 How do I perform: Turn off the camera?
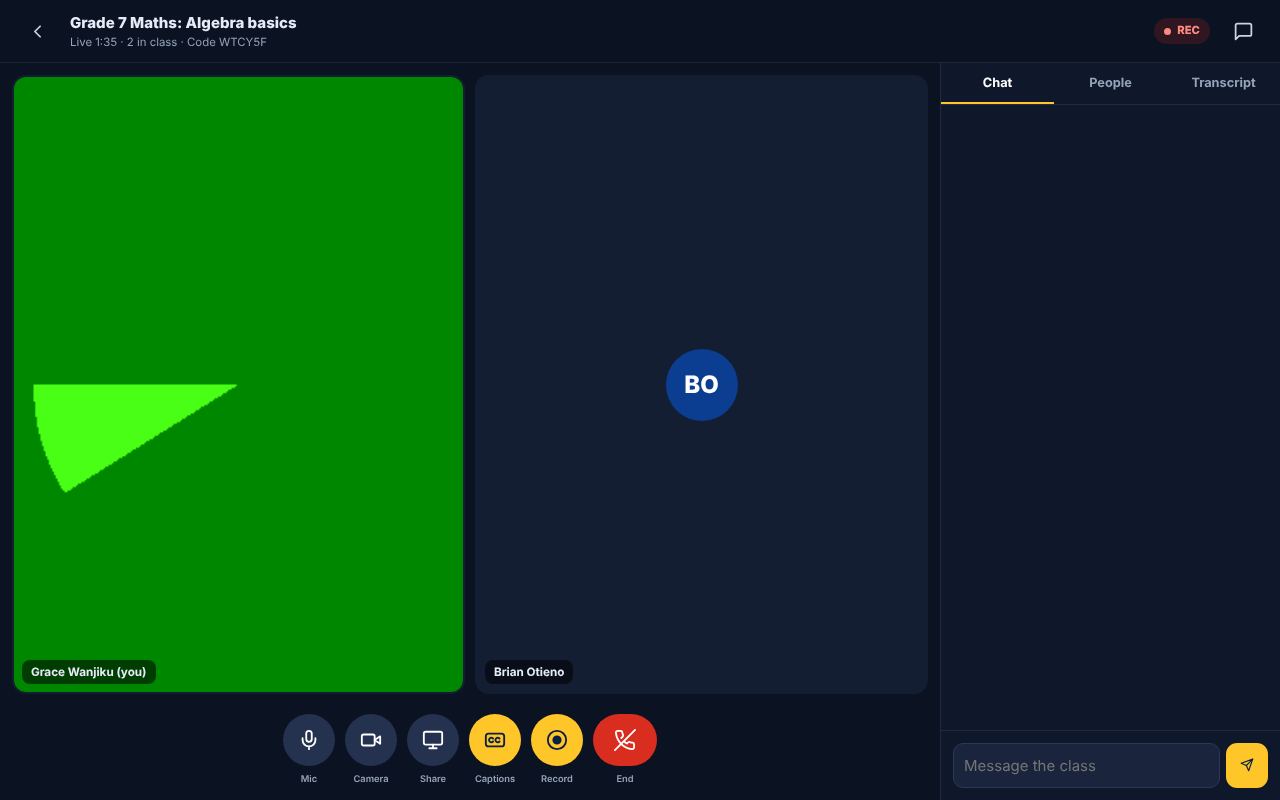click(x=371, y=740)
